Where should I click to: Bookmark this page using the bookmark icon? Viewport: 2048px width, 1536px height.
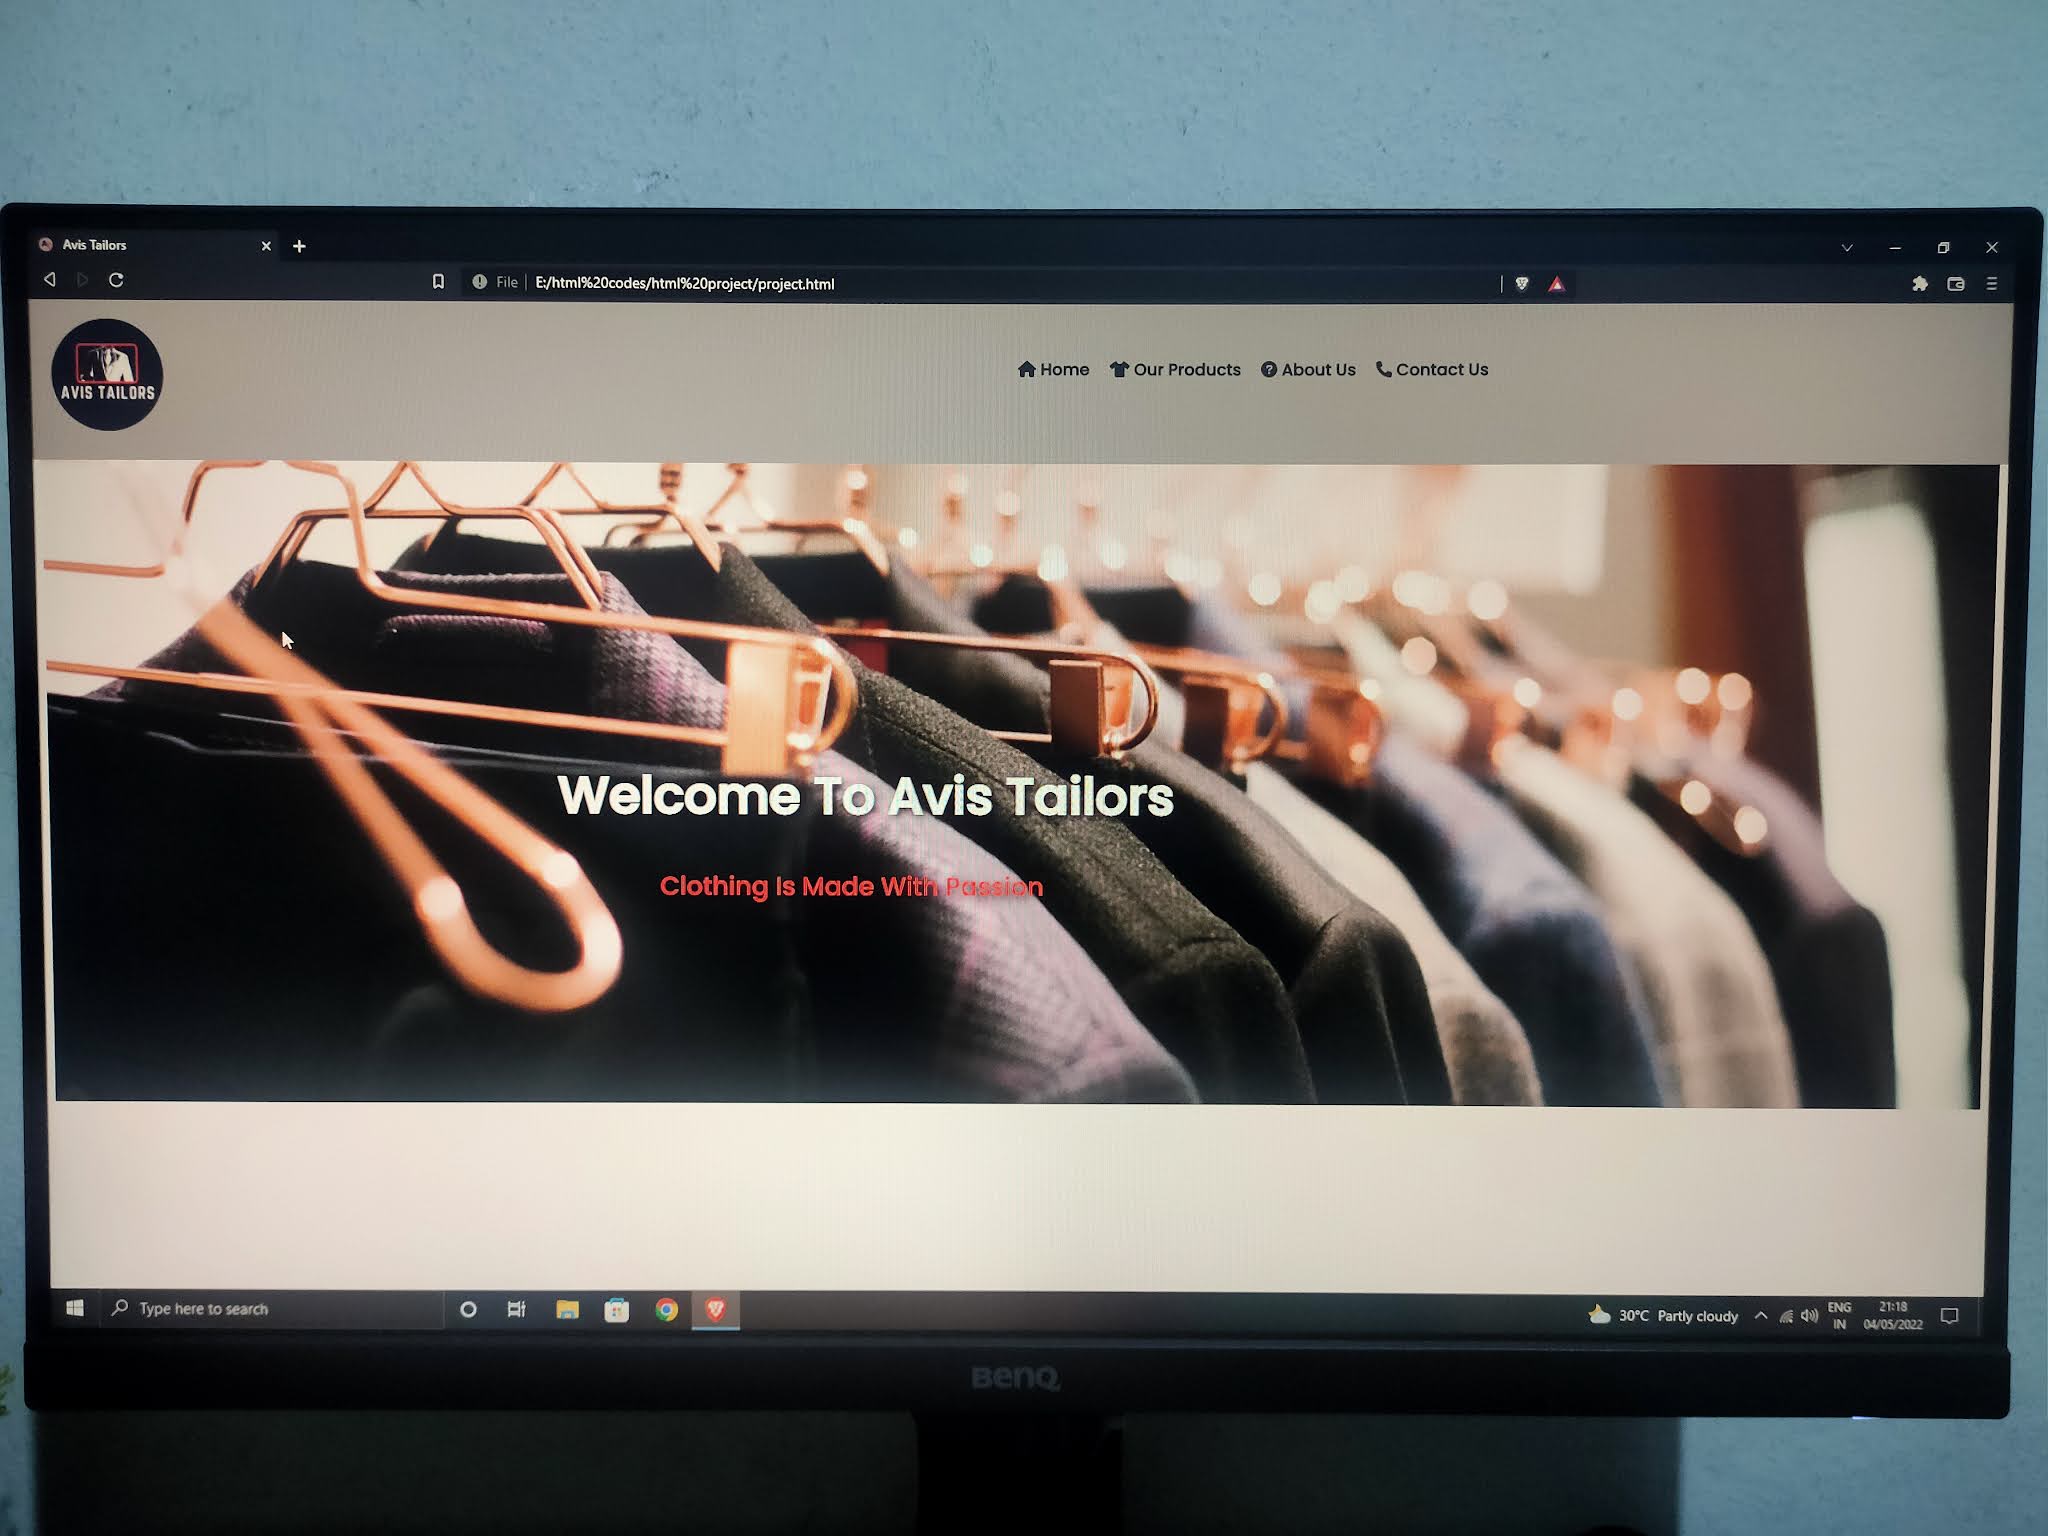click(439, 282)
